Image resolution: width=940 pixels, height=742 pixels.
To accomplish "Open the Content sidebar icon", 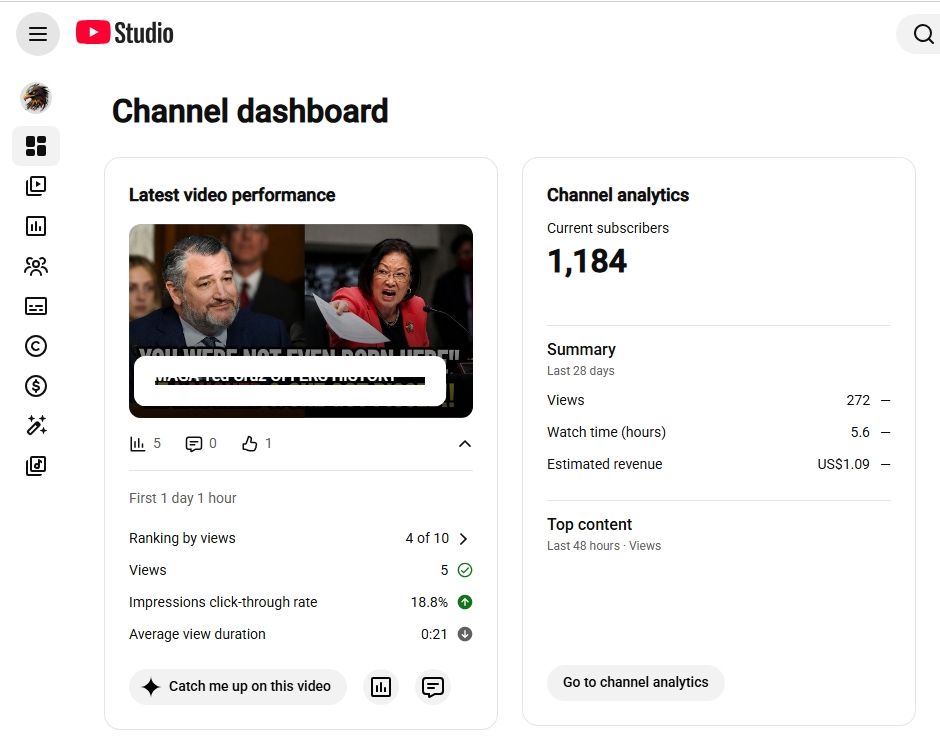I will pos(36,186).
